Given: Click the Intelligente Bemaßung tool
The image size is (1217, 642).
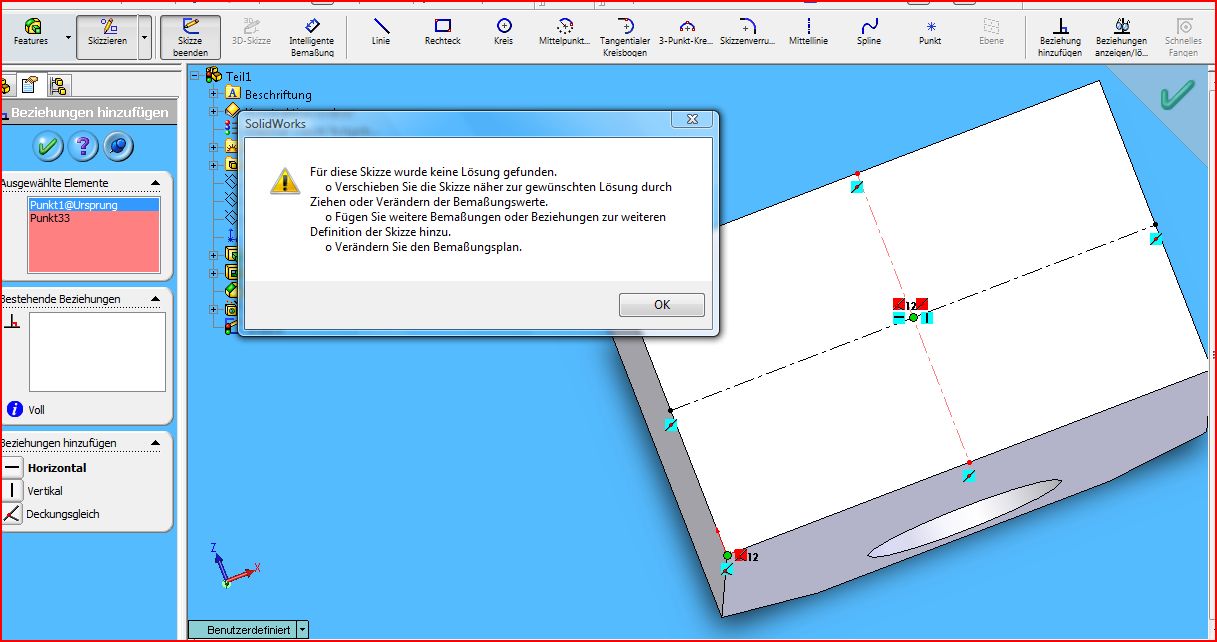Looking at the screenshot, I should click(311, 36).
